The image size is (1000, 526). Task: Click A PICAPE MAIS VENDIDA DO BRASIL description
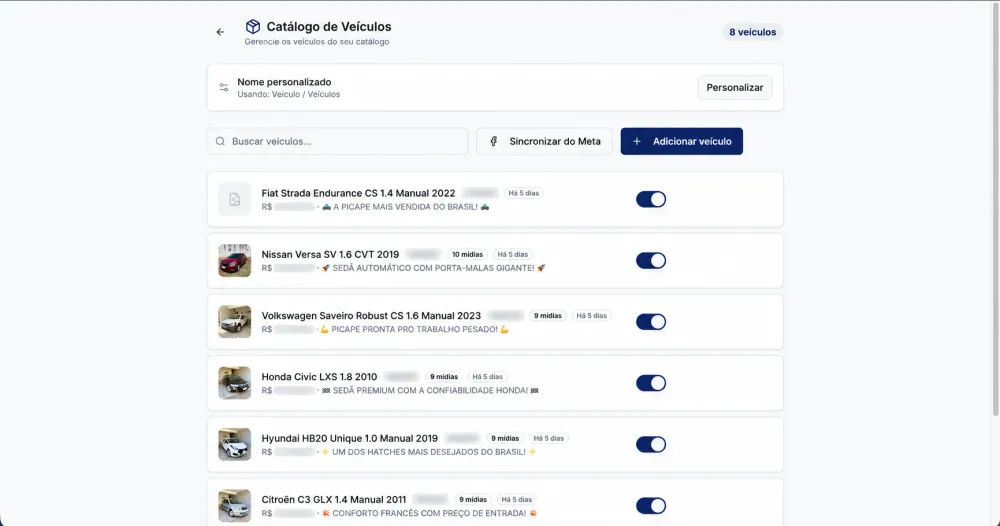click(x=406, y=207)
